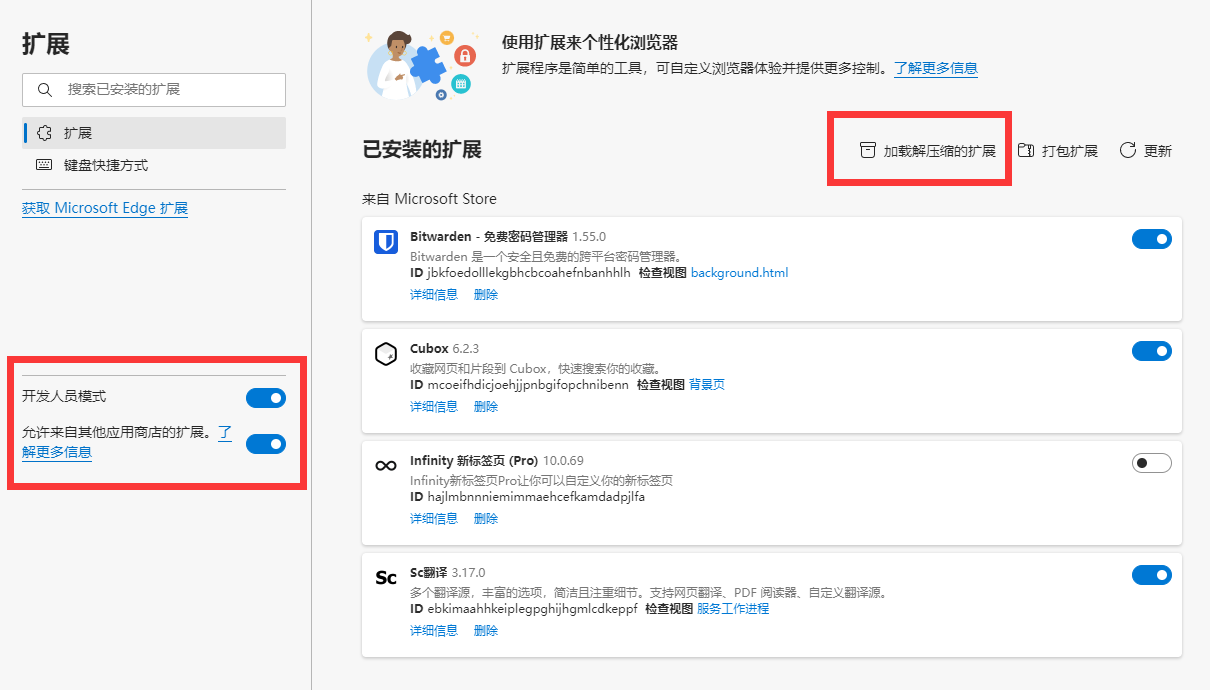Disable the Sc翻译 extension toggle
This screenshot has height=690, width=1210.
coord(1151,575)
